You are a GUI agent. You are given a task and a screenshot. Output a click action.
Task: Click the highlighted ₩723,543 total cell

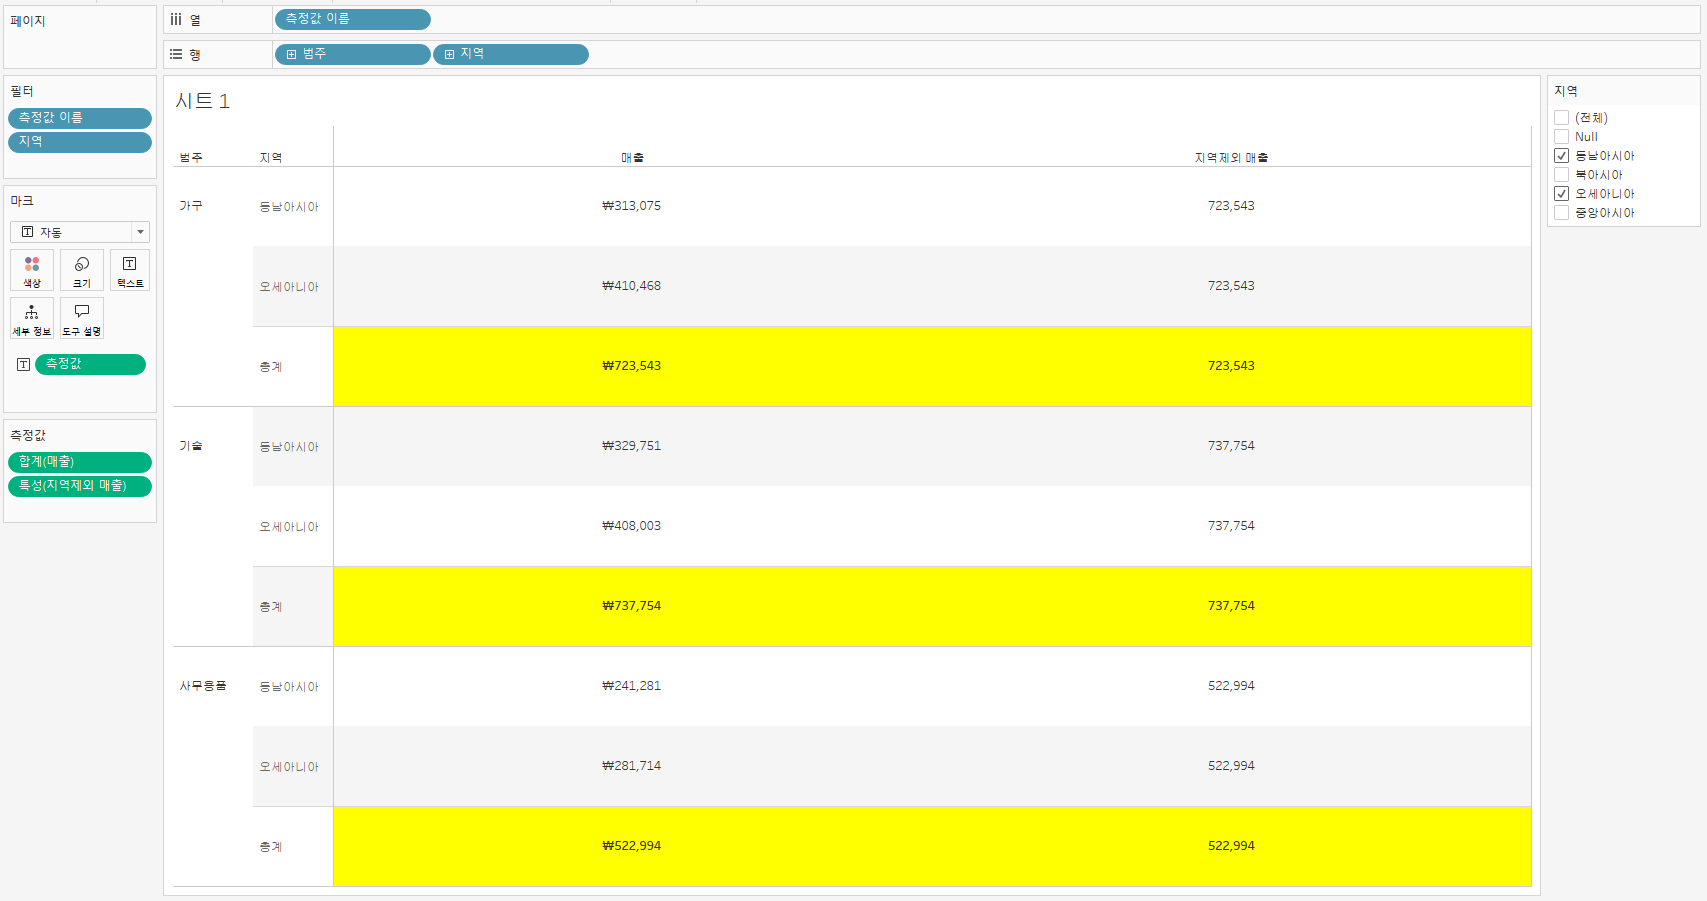click(632, 366)
